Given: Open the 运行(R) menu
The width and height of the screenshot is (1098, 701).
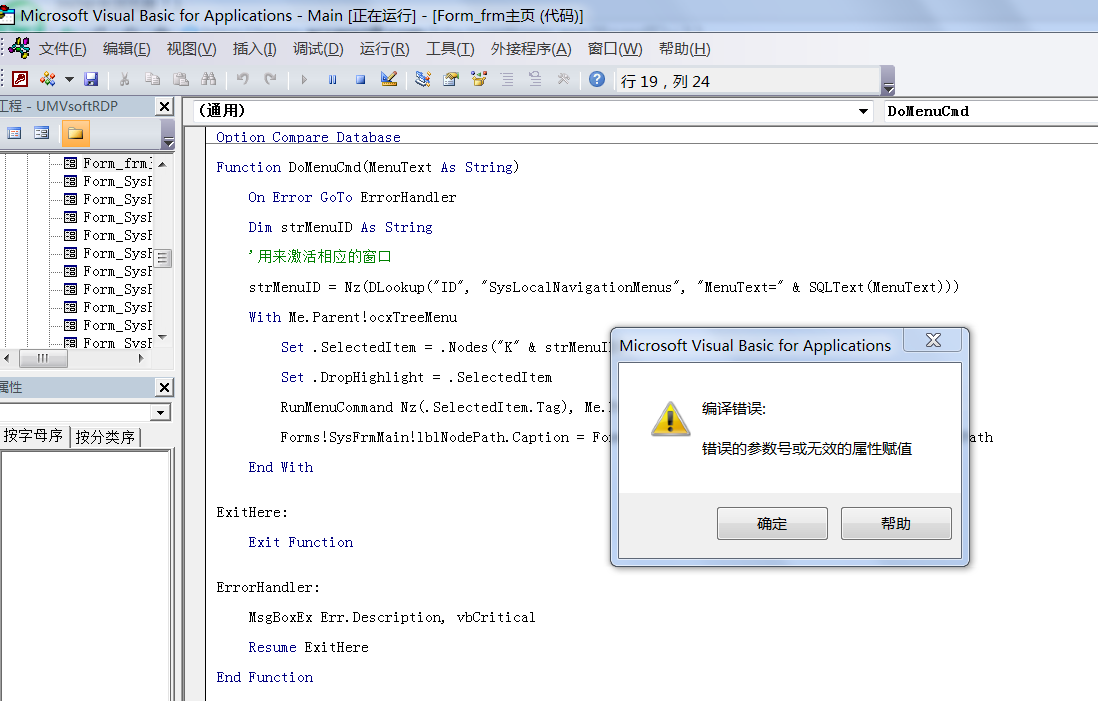Looking at the screenshot, I should pos(384,48).
